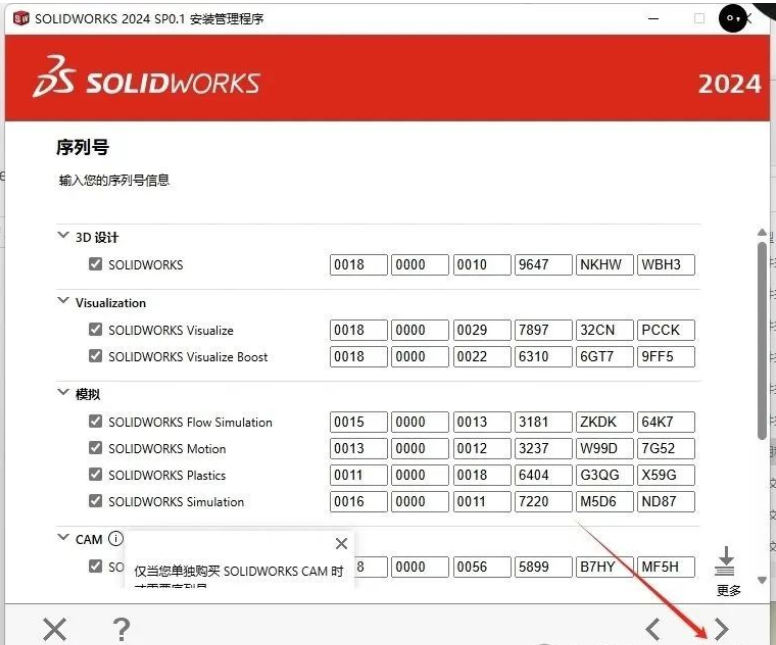Click CAM serial field B7HY
Viewport: 776px width, 645px height.
[x=604, y=567]
